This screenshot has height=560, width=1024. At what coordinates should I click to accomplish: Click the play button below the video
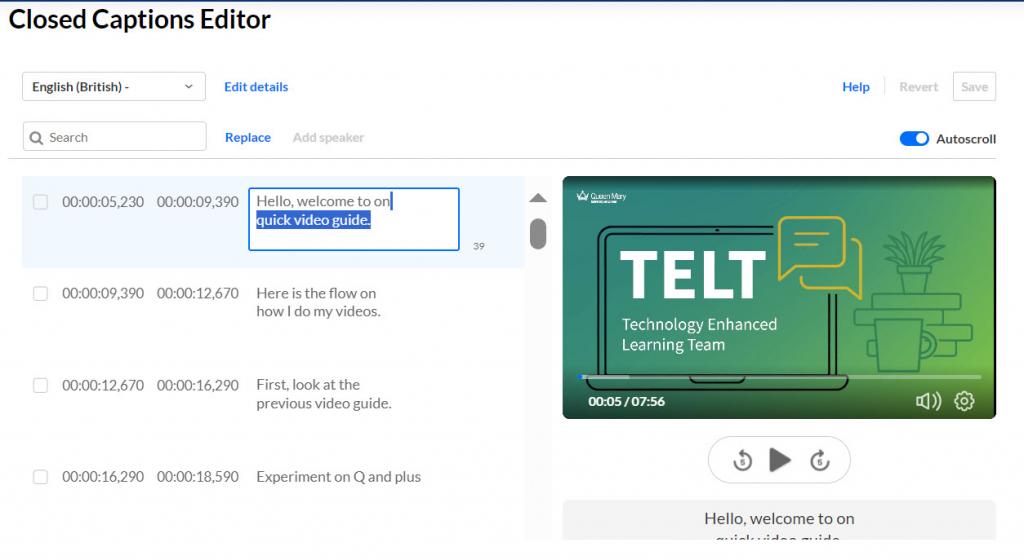click(x=780, y=460)
